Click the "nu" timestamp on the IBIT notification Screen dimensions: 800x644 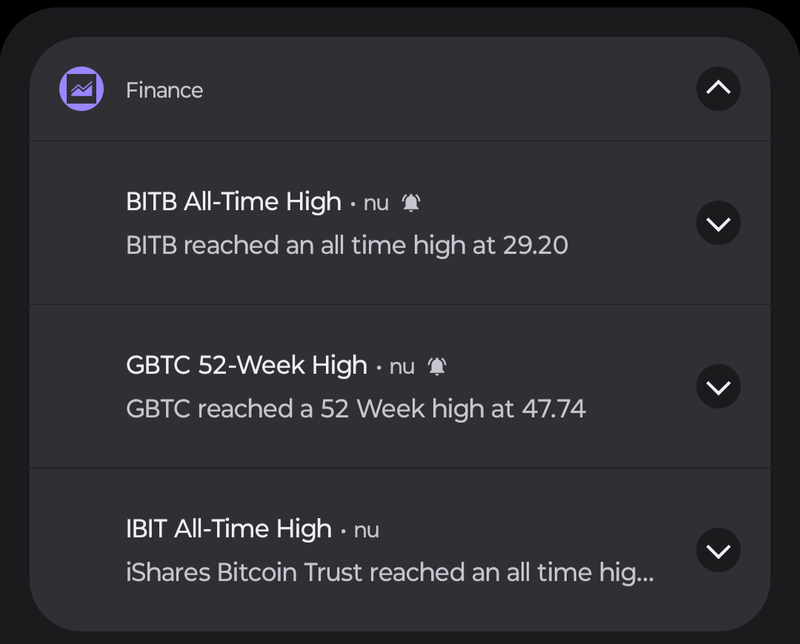pyautogui.click(x=366, y=530)
